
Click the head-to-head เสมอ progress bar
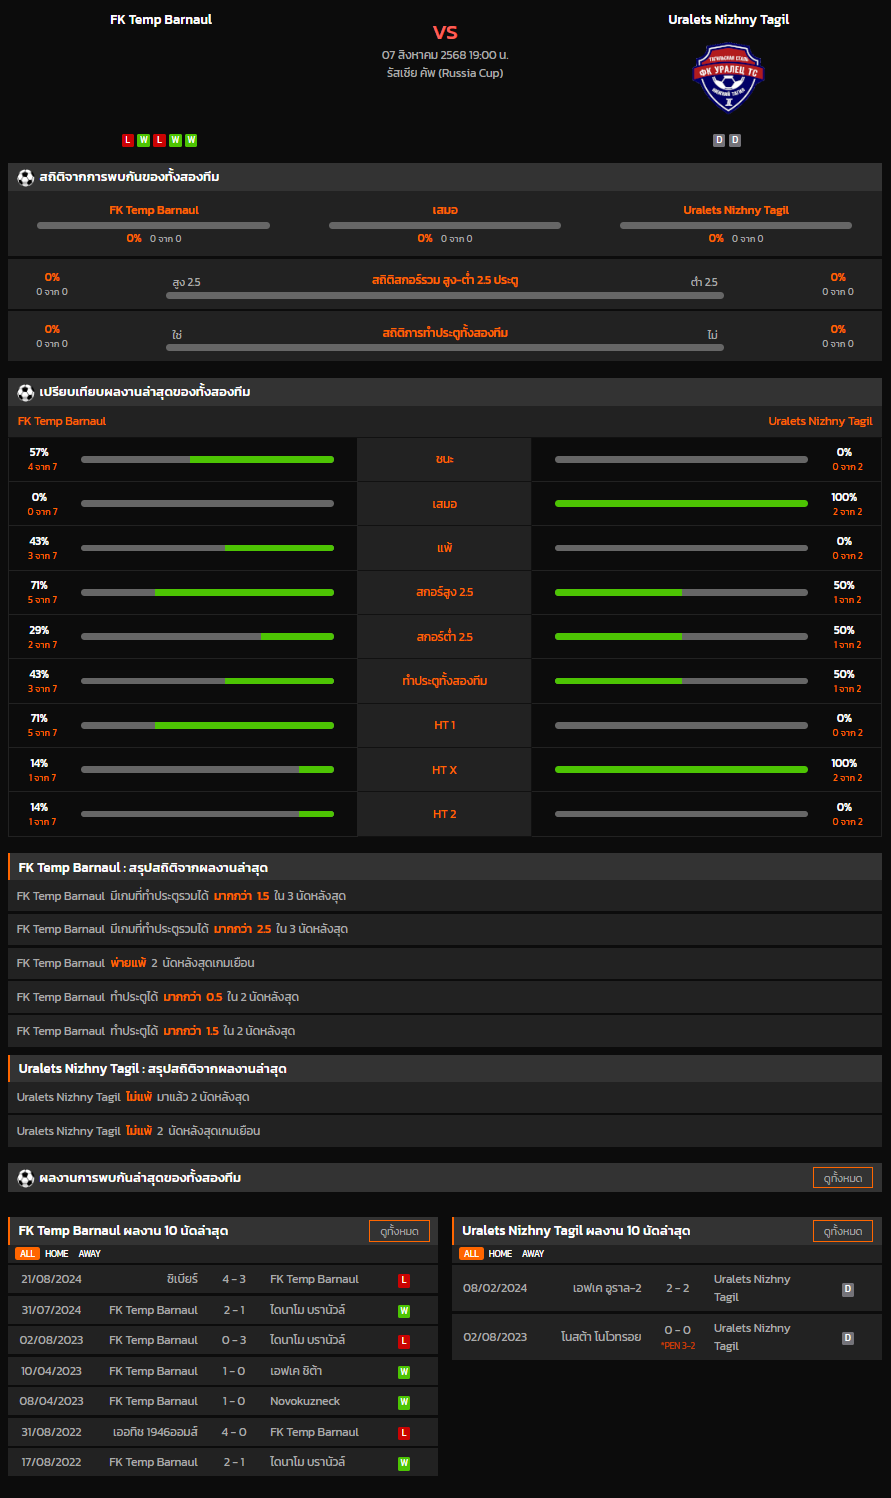445,226
